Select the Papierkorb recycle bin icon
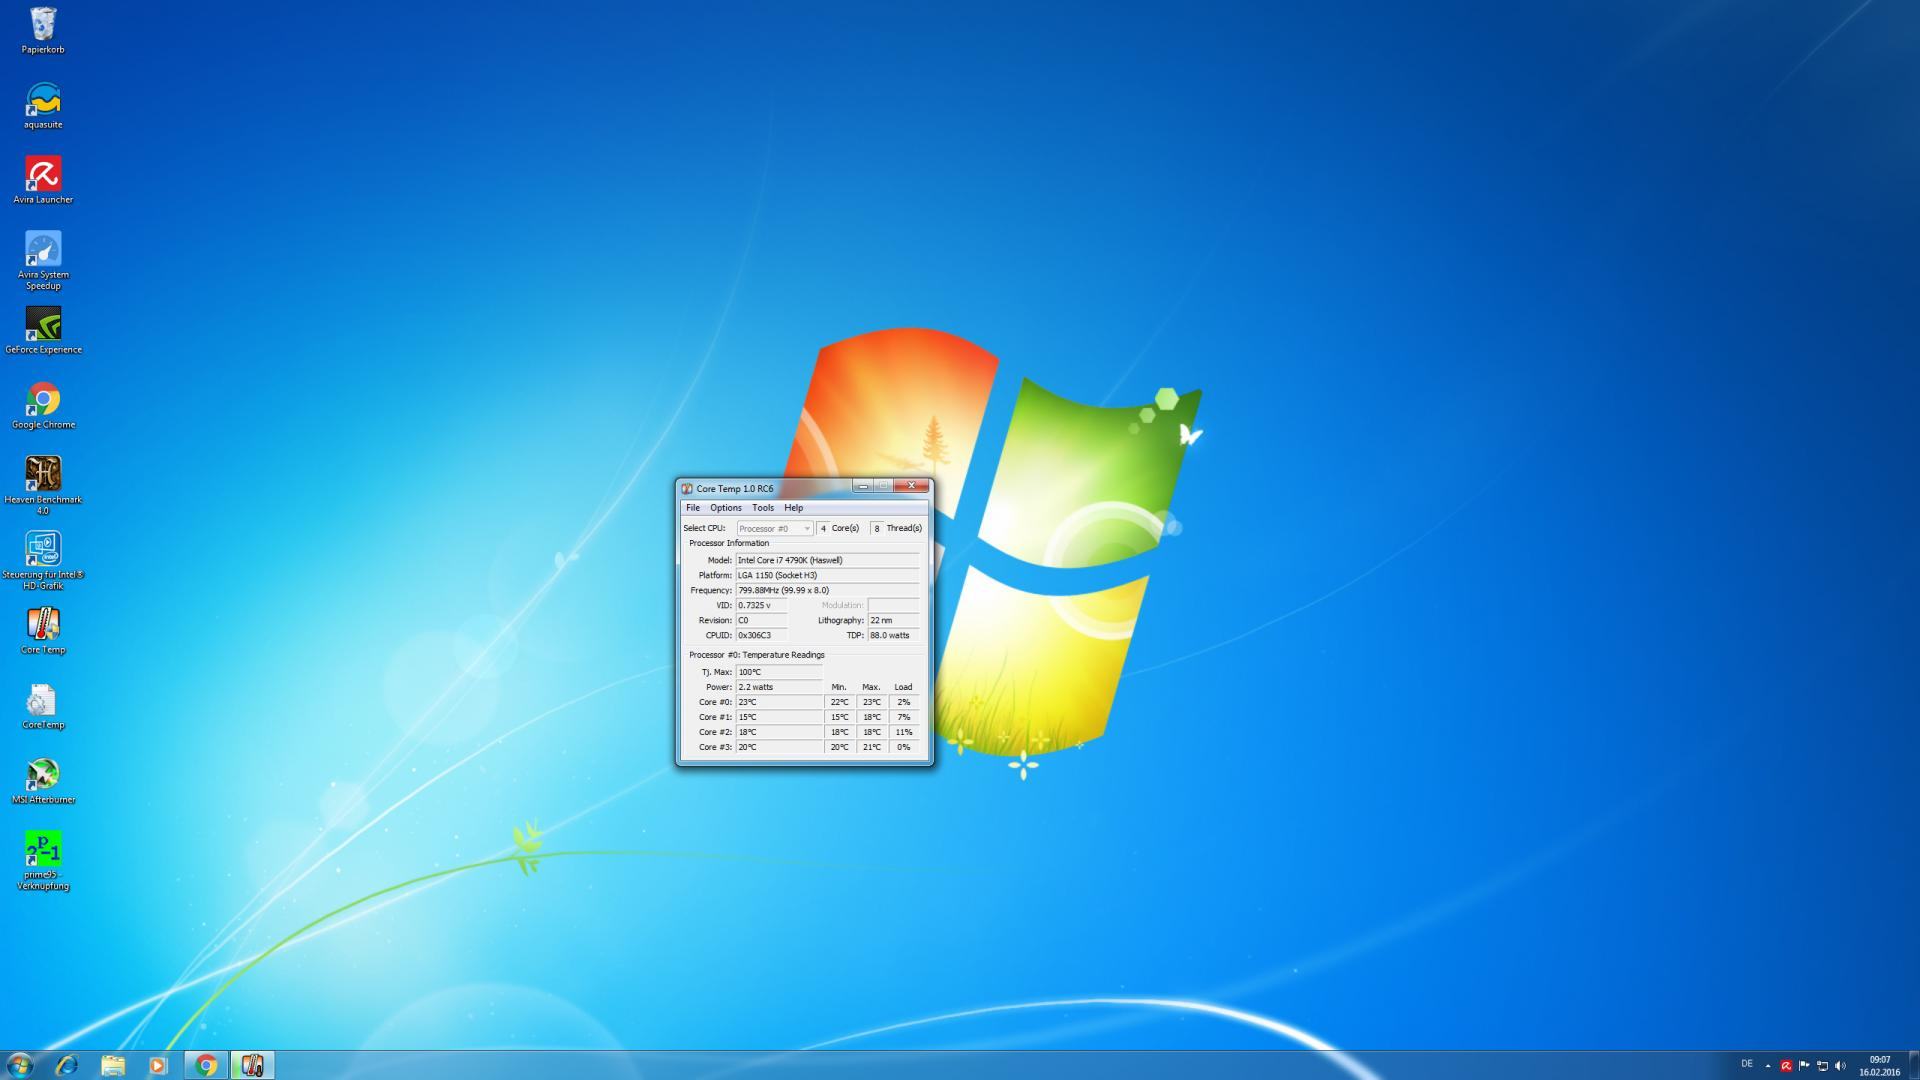 click(43, 30)
